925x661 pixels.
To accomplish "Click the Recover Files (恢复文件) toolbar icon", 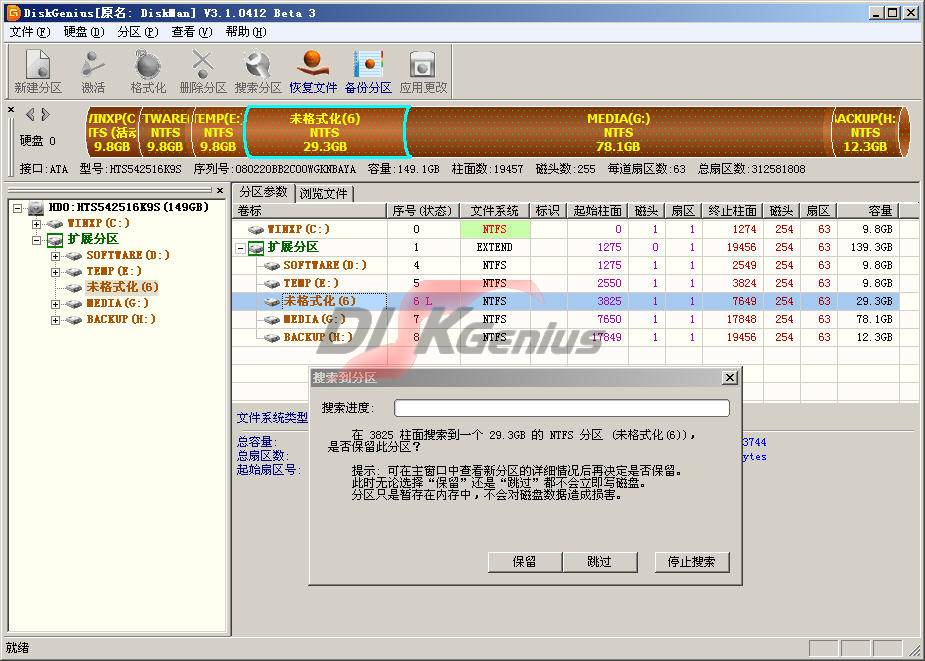I will coord(313,72).
